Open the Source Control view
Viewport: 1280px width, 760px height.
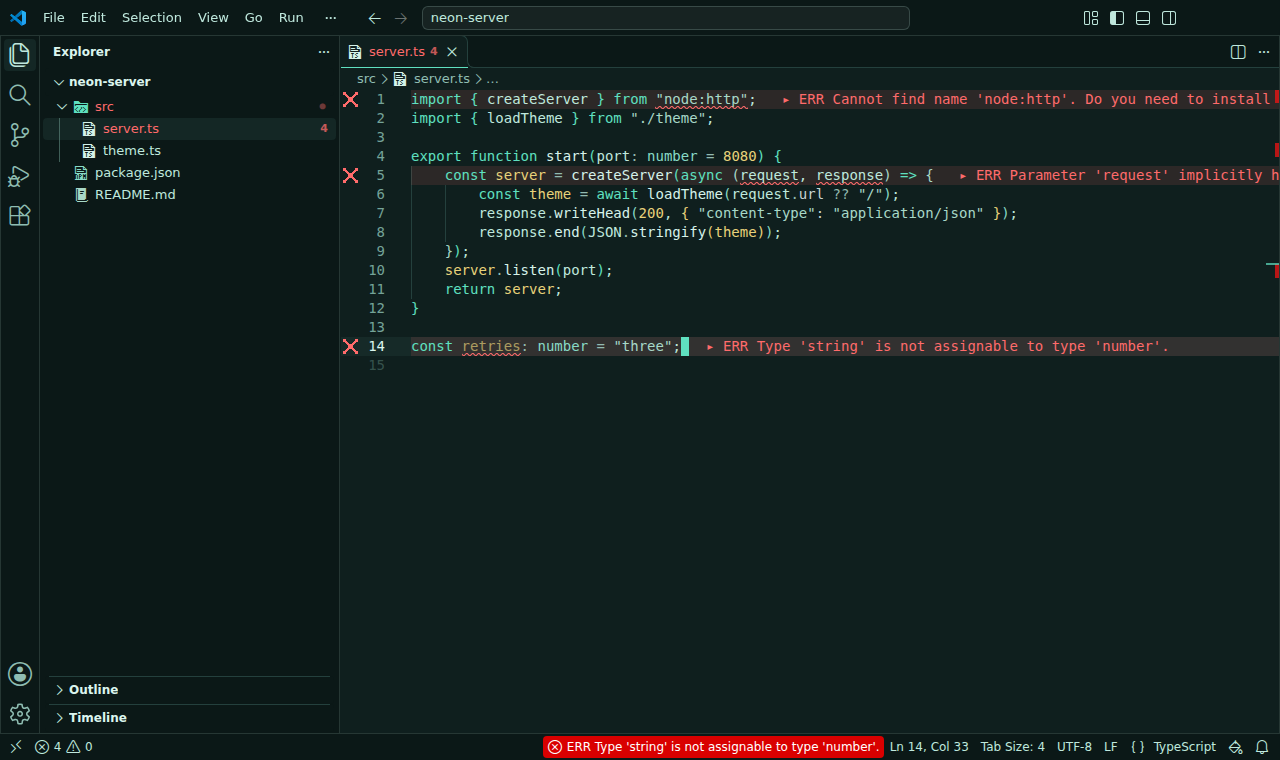19,135
